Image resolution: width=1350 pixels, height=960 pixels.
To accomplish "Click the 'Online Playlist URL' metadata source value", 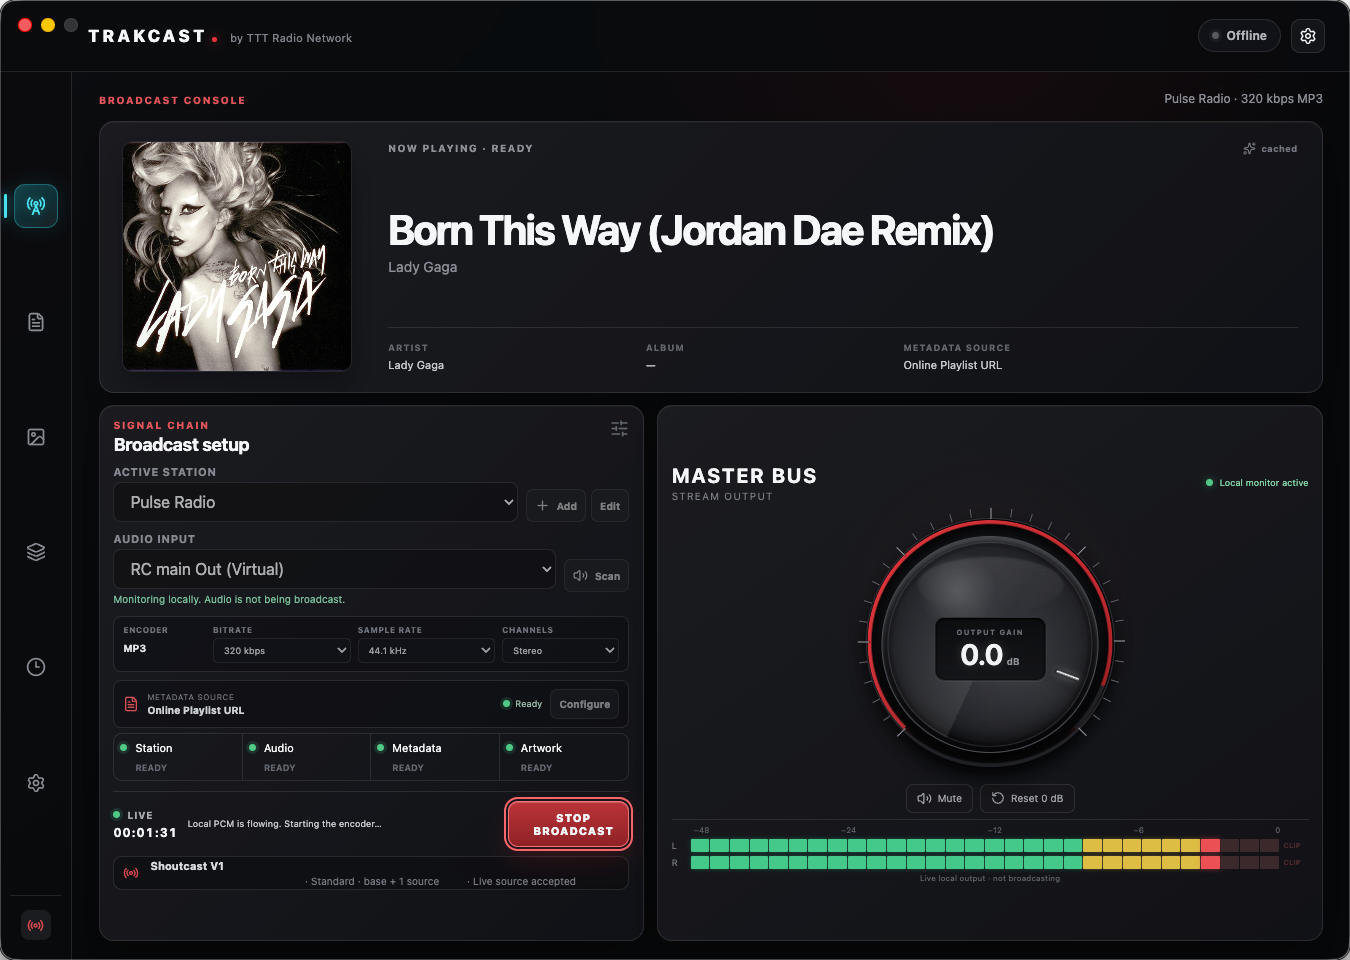I will [x=952, y=365].
